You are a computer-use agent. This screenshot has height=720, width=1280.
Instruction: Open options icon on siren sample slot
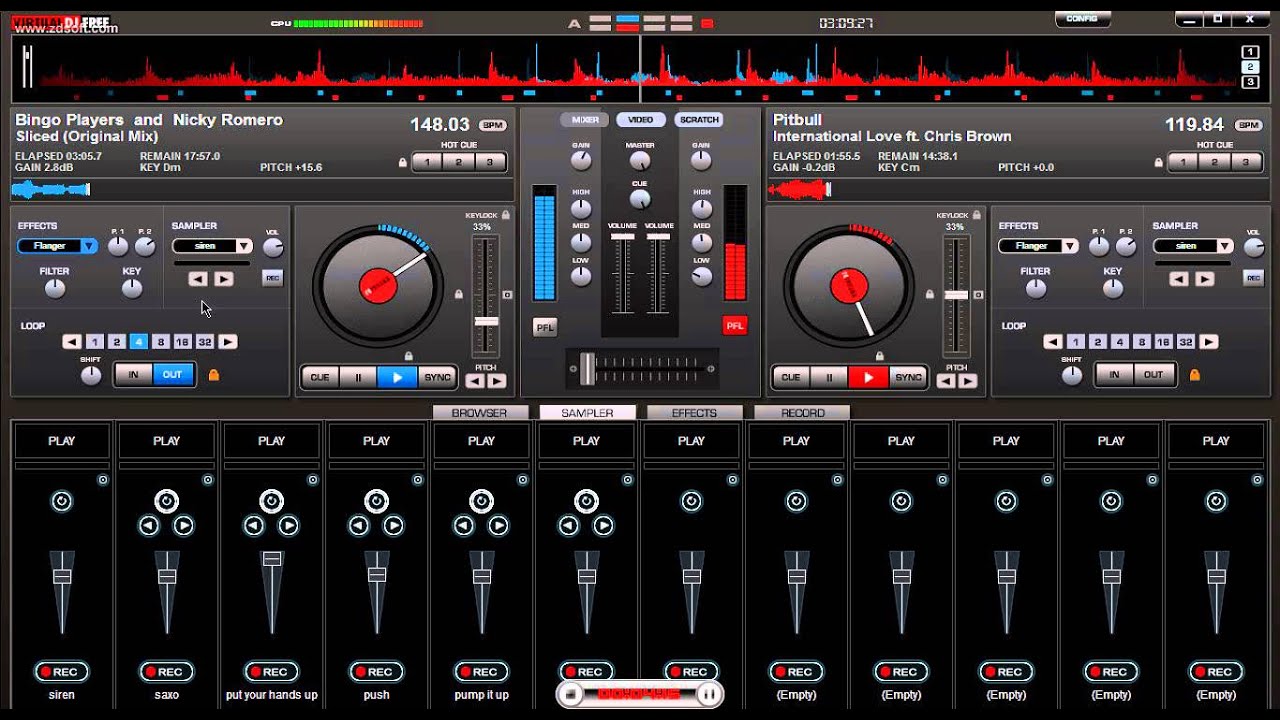tap(102, 480)
